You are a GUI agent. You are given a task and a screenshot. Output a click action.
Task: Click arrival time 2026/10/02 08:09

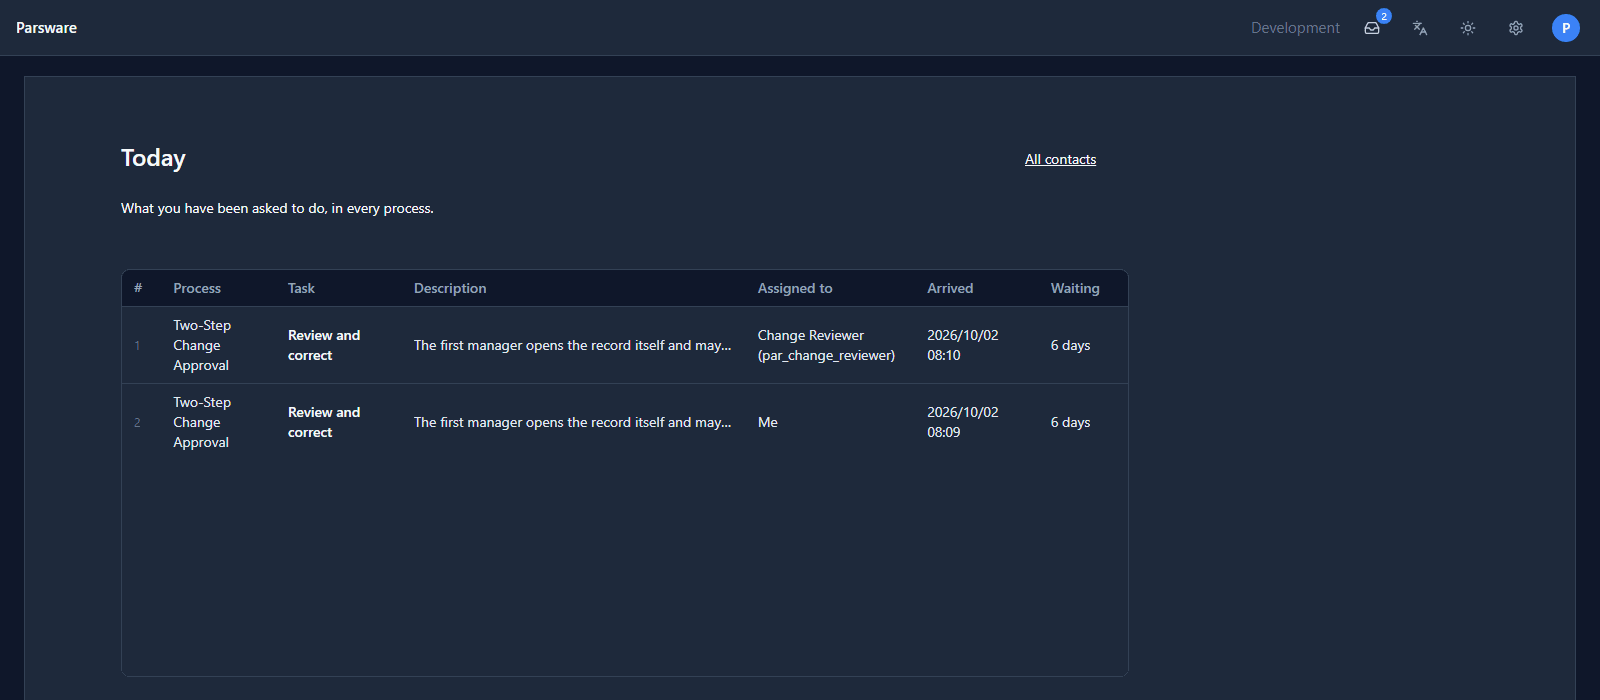962,422
